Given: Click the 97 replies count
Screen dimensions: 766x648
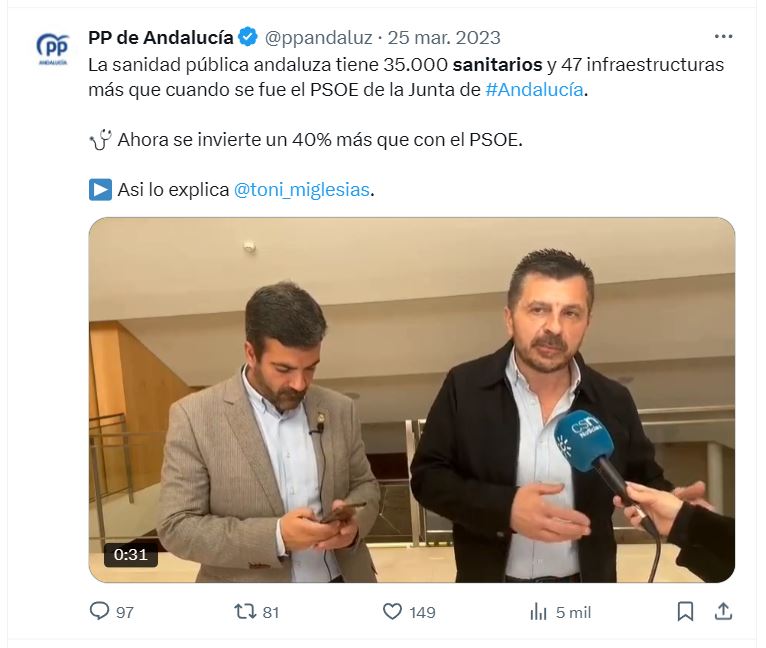Looking at the screenshot, I should (x=125, y=612).
